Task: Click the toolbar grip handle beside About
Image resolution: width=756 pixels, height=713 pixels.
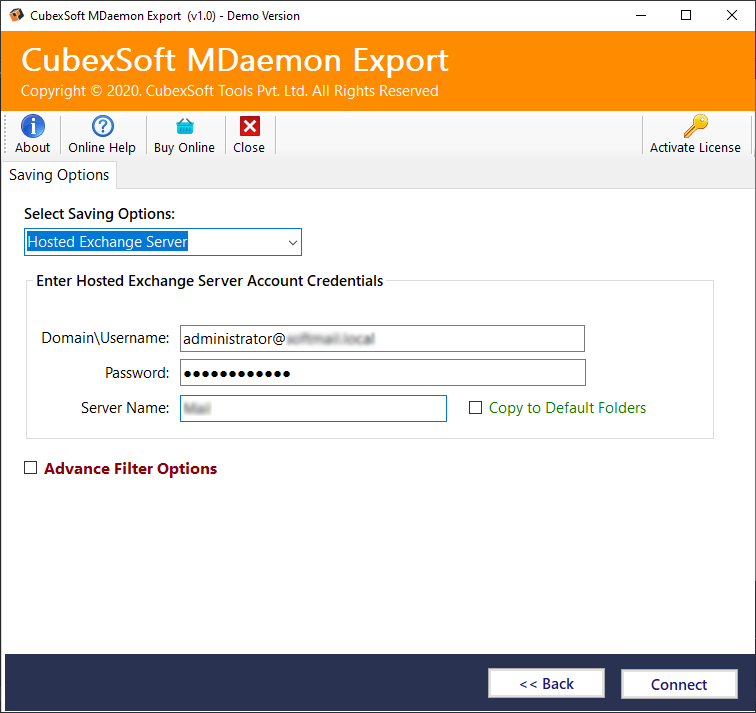Action: coord(8,135)
